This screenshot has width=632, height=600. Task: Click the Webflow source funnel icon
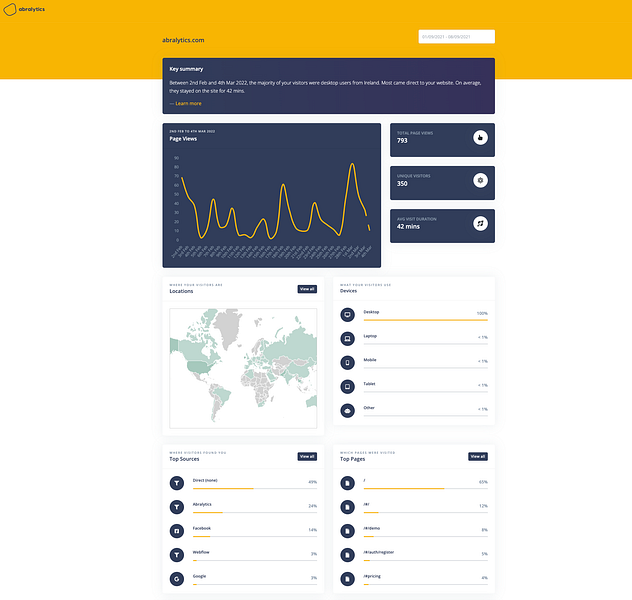click(x=177, y=555)
